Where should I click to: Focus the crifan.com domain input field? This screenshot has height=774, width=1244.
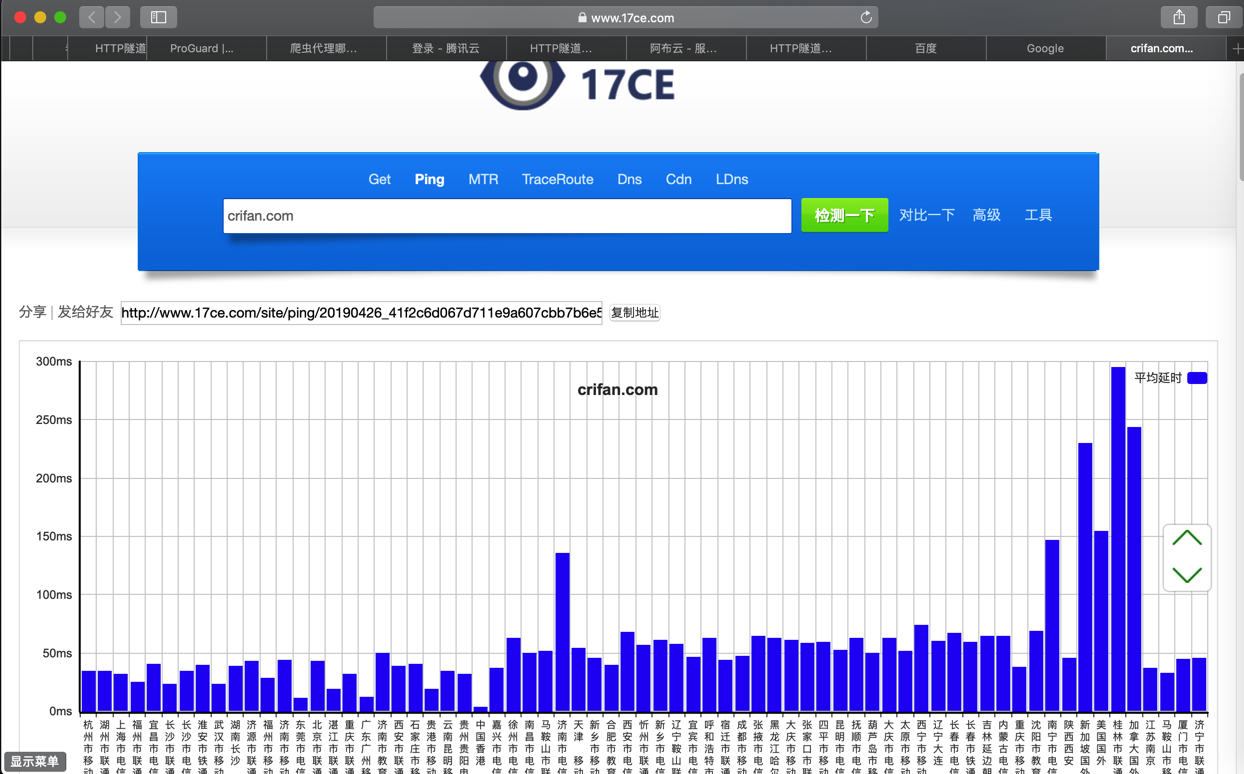point(507,216)
